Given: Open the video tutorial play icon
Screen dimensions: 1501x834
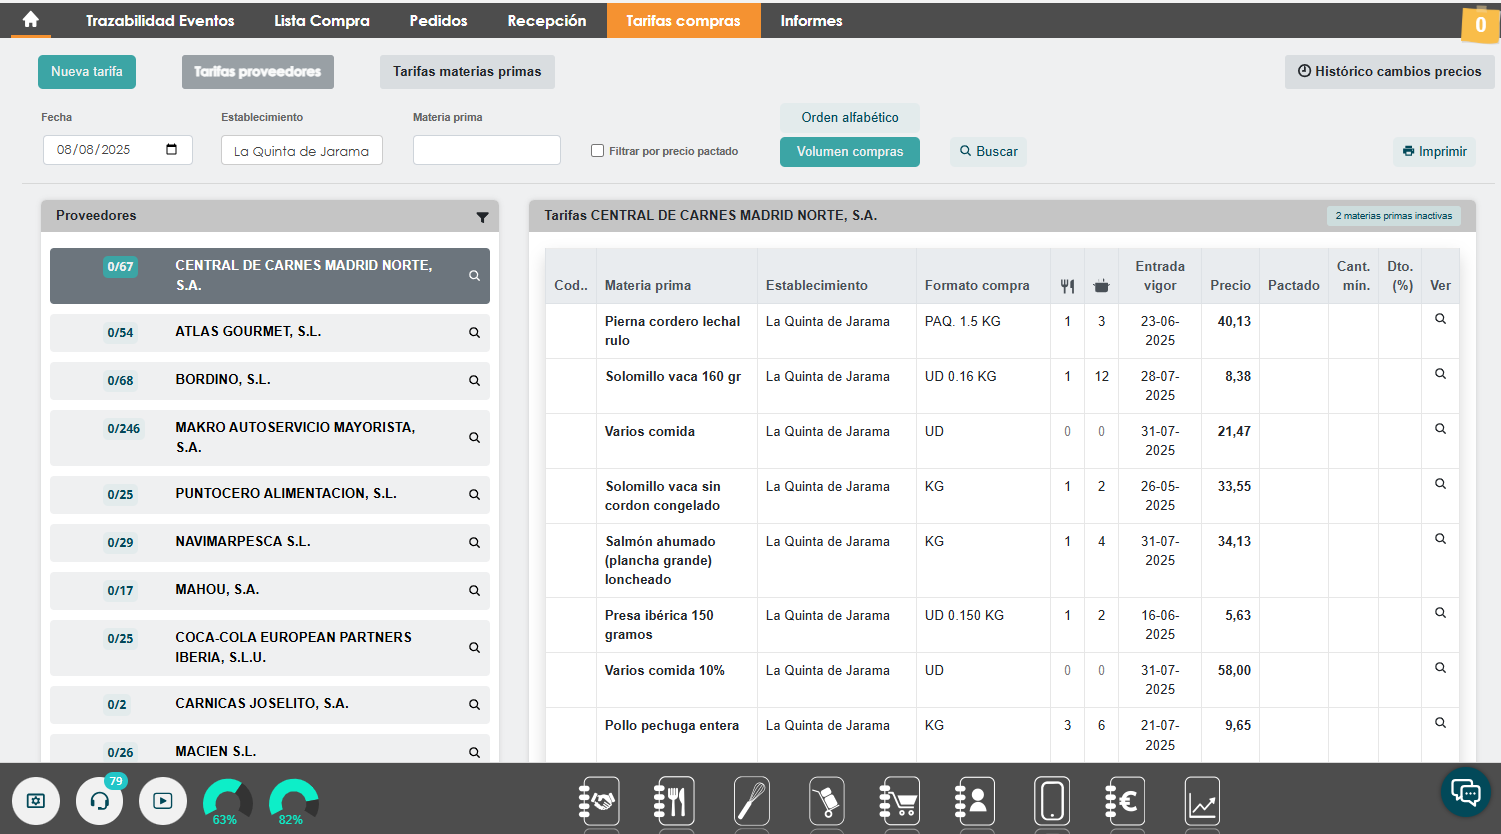Looking at the screenshot, I should (163, 800).
